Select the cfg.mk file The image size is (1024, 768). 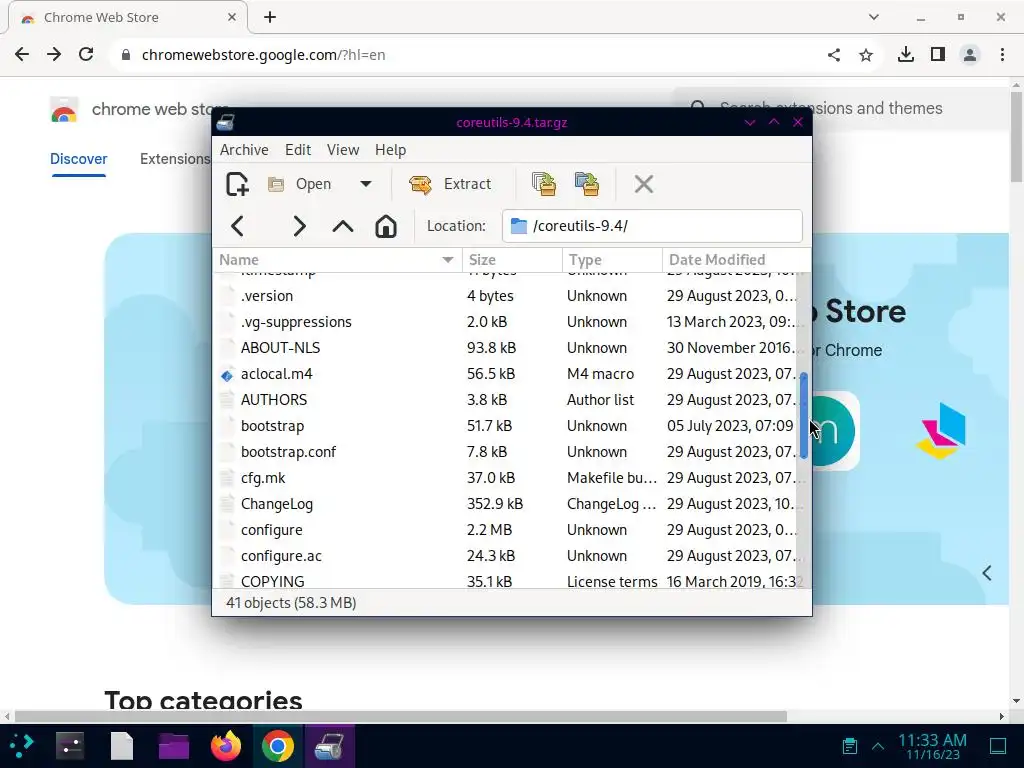click(506, 478)
